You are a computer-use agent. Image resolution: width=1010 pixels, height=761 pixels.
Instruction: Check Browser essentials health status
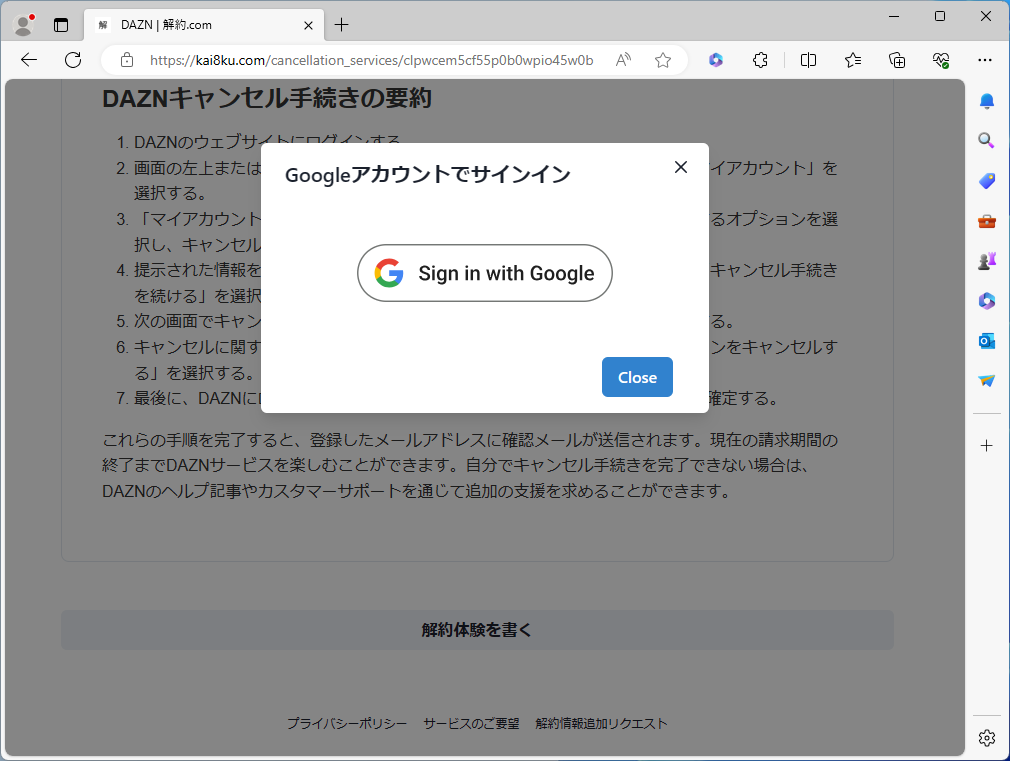(x=941, y=60)
